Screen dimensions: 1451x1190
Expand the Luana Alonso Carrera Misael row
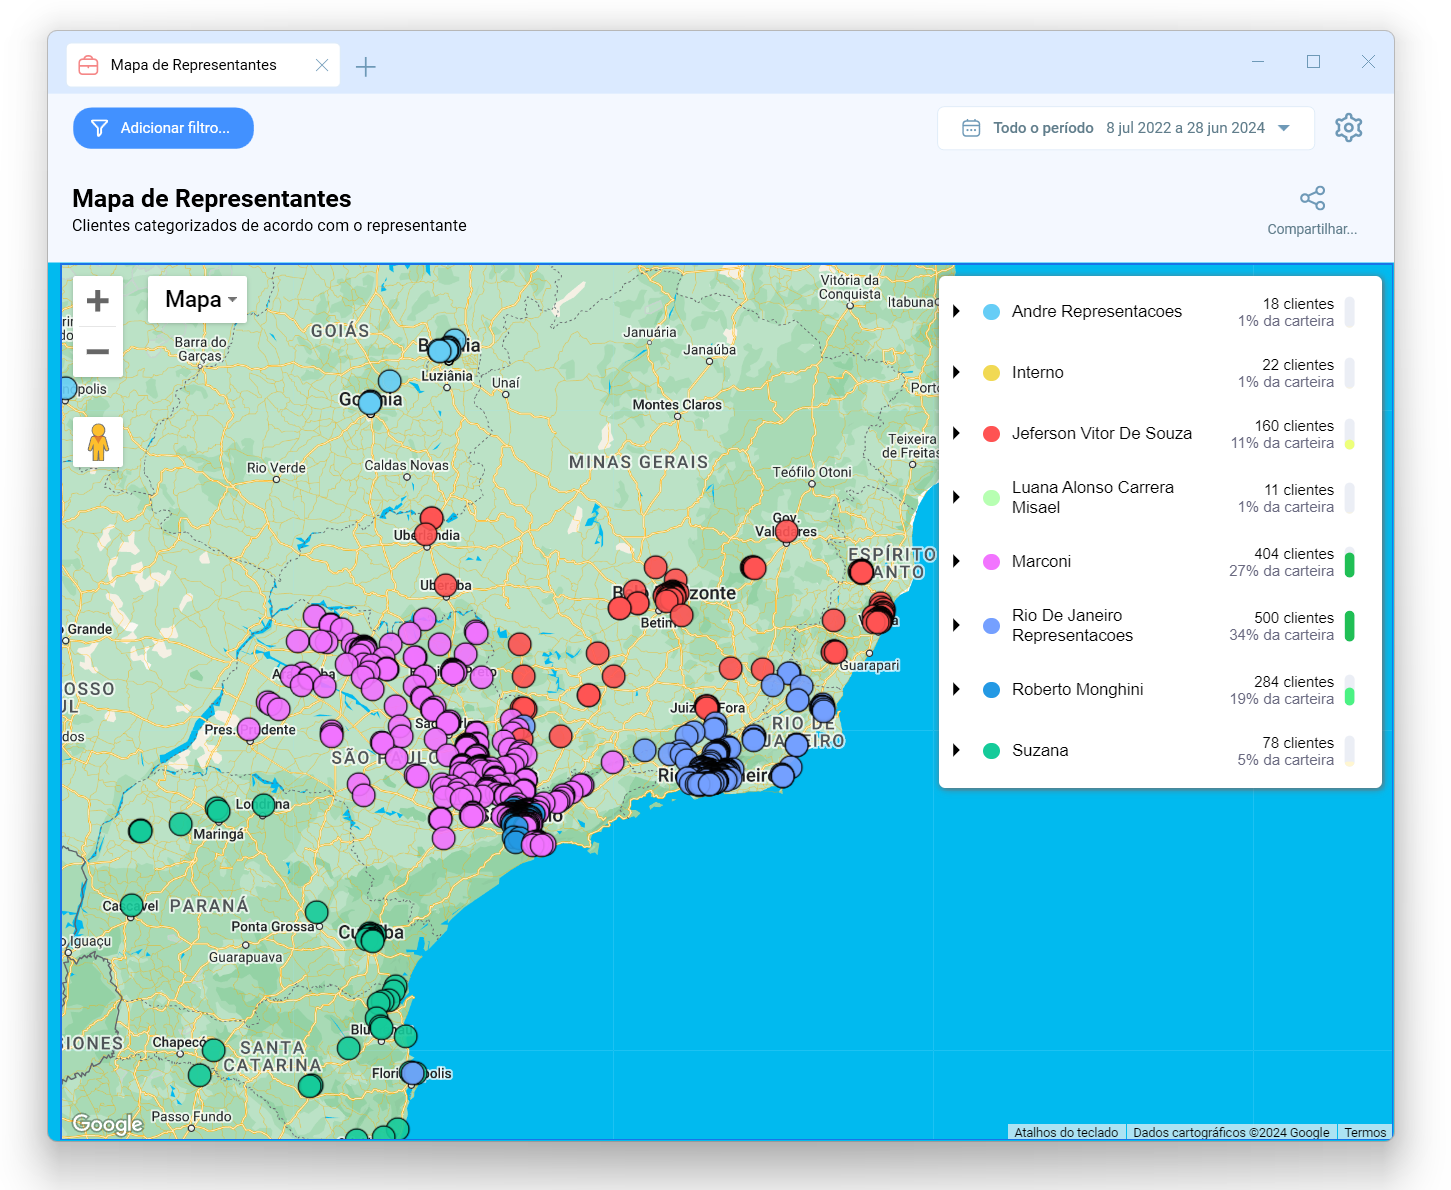pyautogui.click(x=956, y=498)
